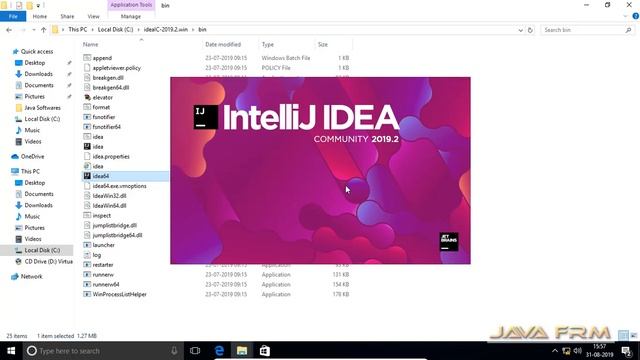Open Downloads under Quick access
Viewport: 640px width, 360px height.
pyautogui.click(x=38, y=74)
